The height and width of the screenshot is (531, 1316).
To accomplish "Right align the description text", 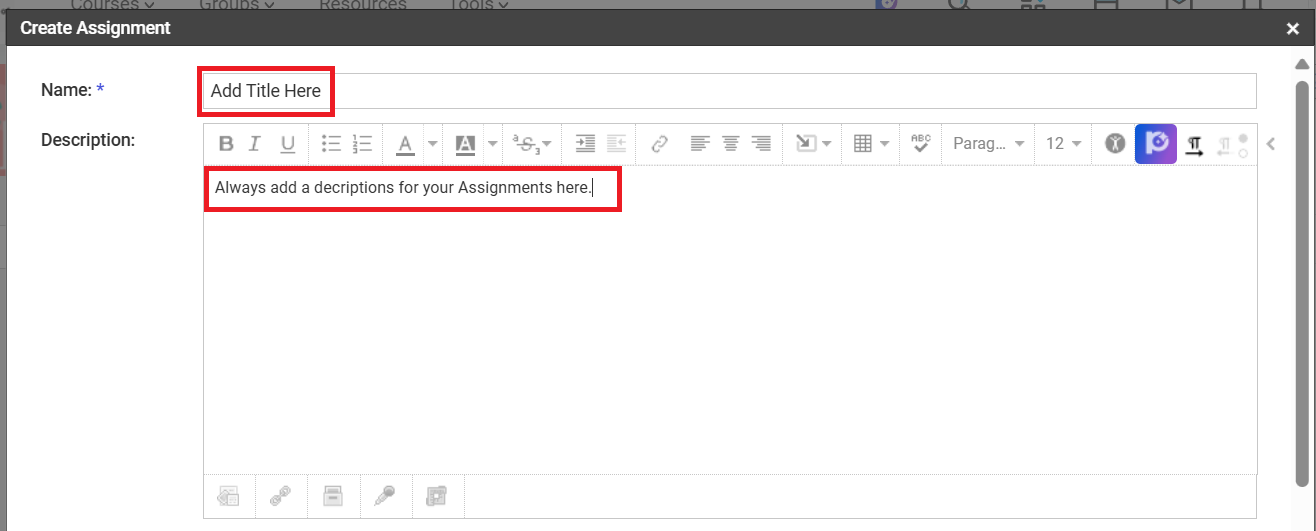I will 762,144.
